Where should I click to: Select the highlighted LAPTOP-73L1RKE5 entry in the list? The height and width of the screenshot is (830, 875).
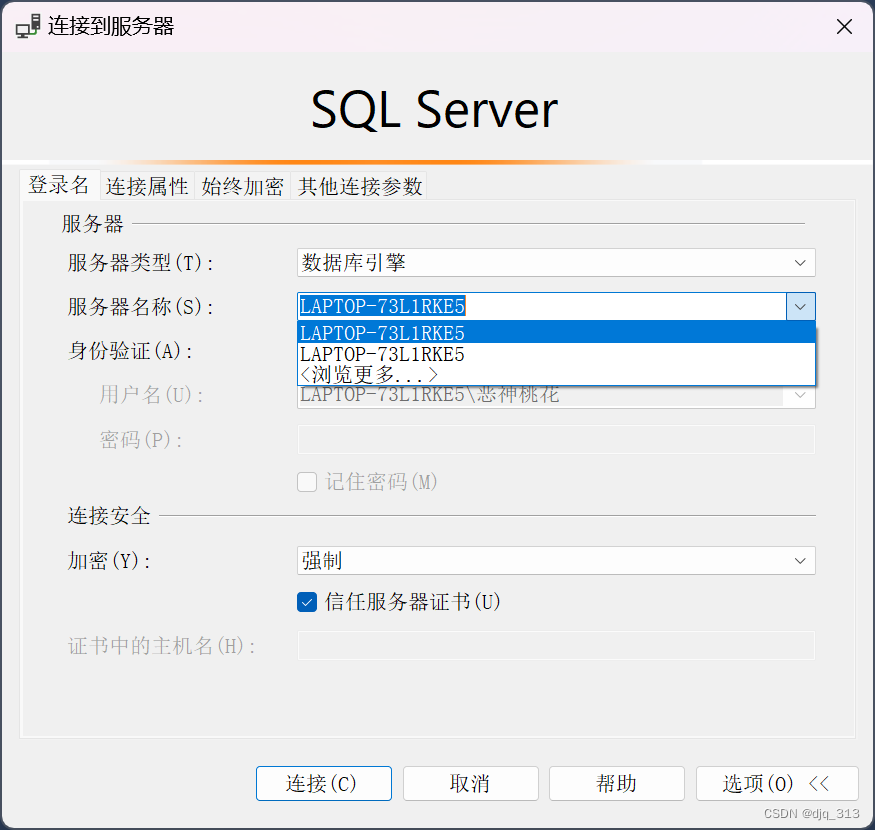[556, 333]
